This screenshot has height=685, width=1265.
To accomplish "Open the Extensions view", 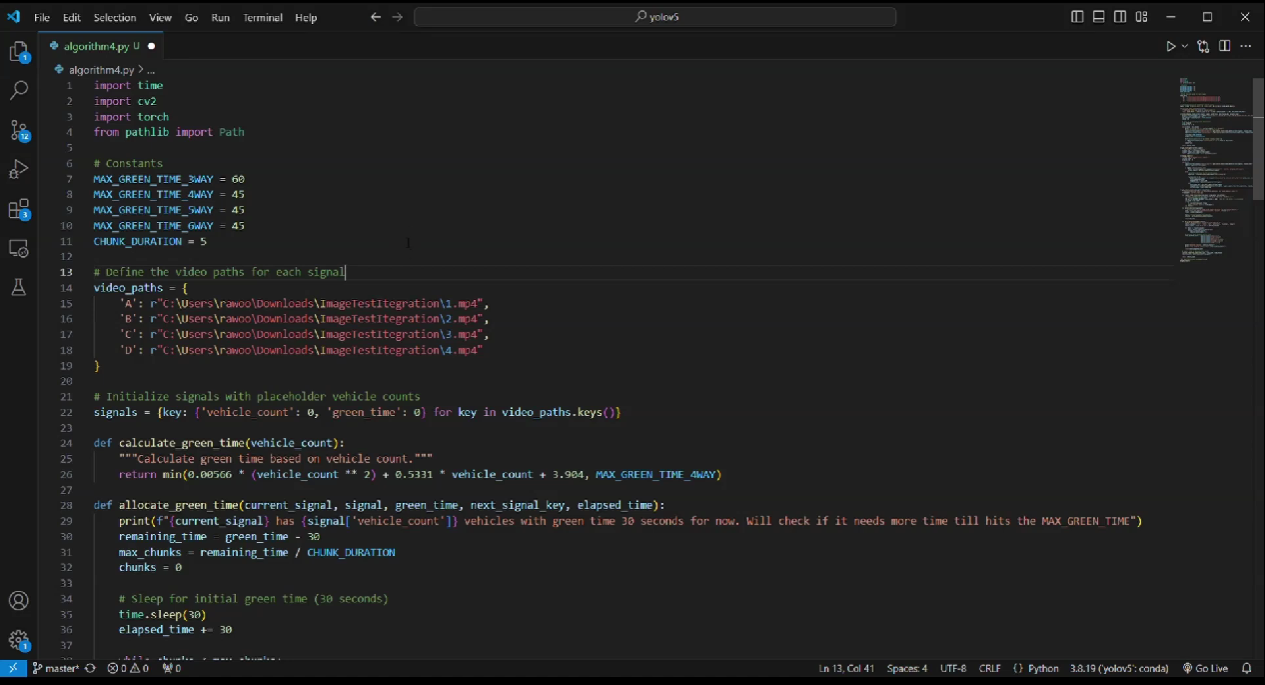I will [x=18, y=209].
